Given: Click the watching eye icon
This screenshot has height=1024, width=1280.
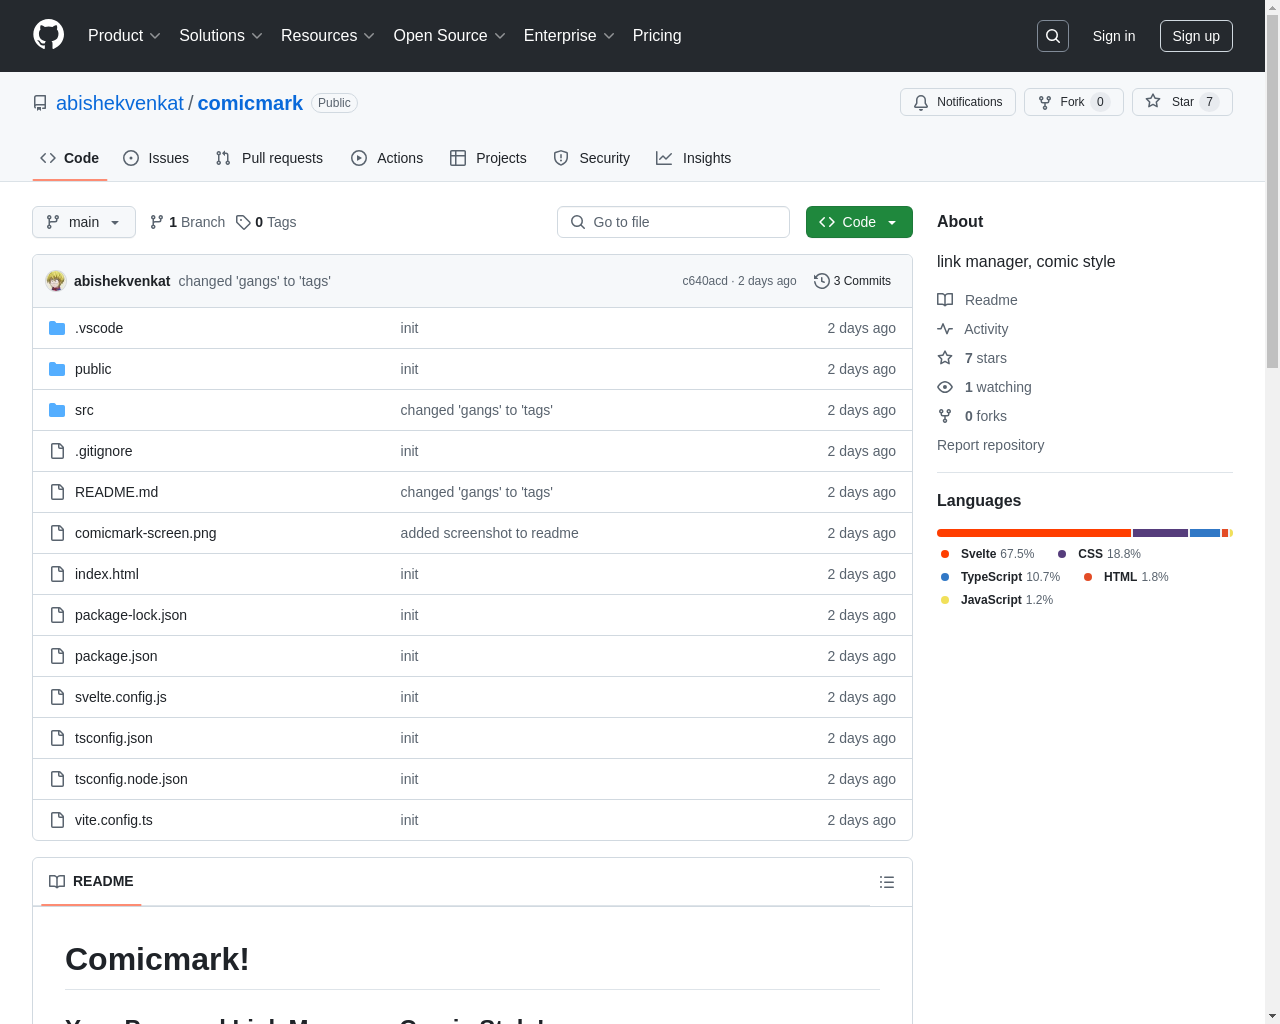Looking at the screenshot, I should [945, 387].
